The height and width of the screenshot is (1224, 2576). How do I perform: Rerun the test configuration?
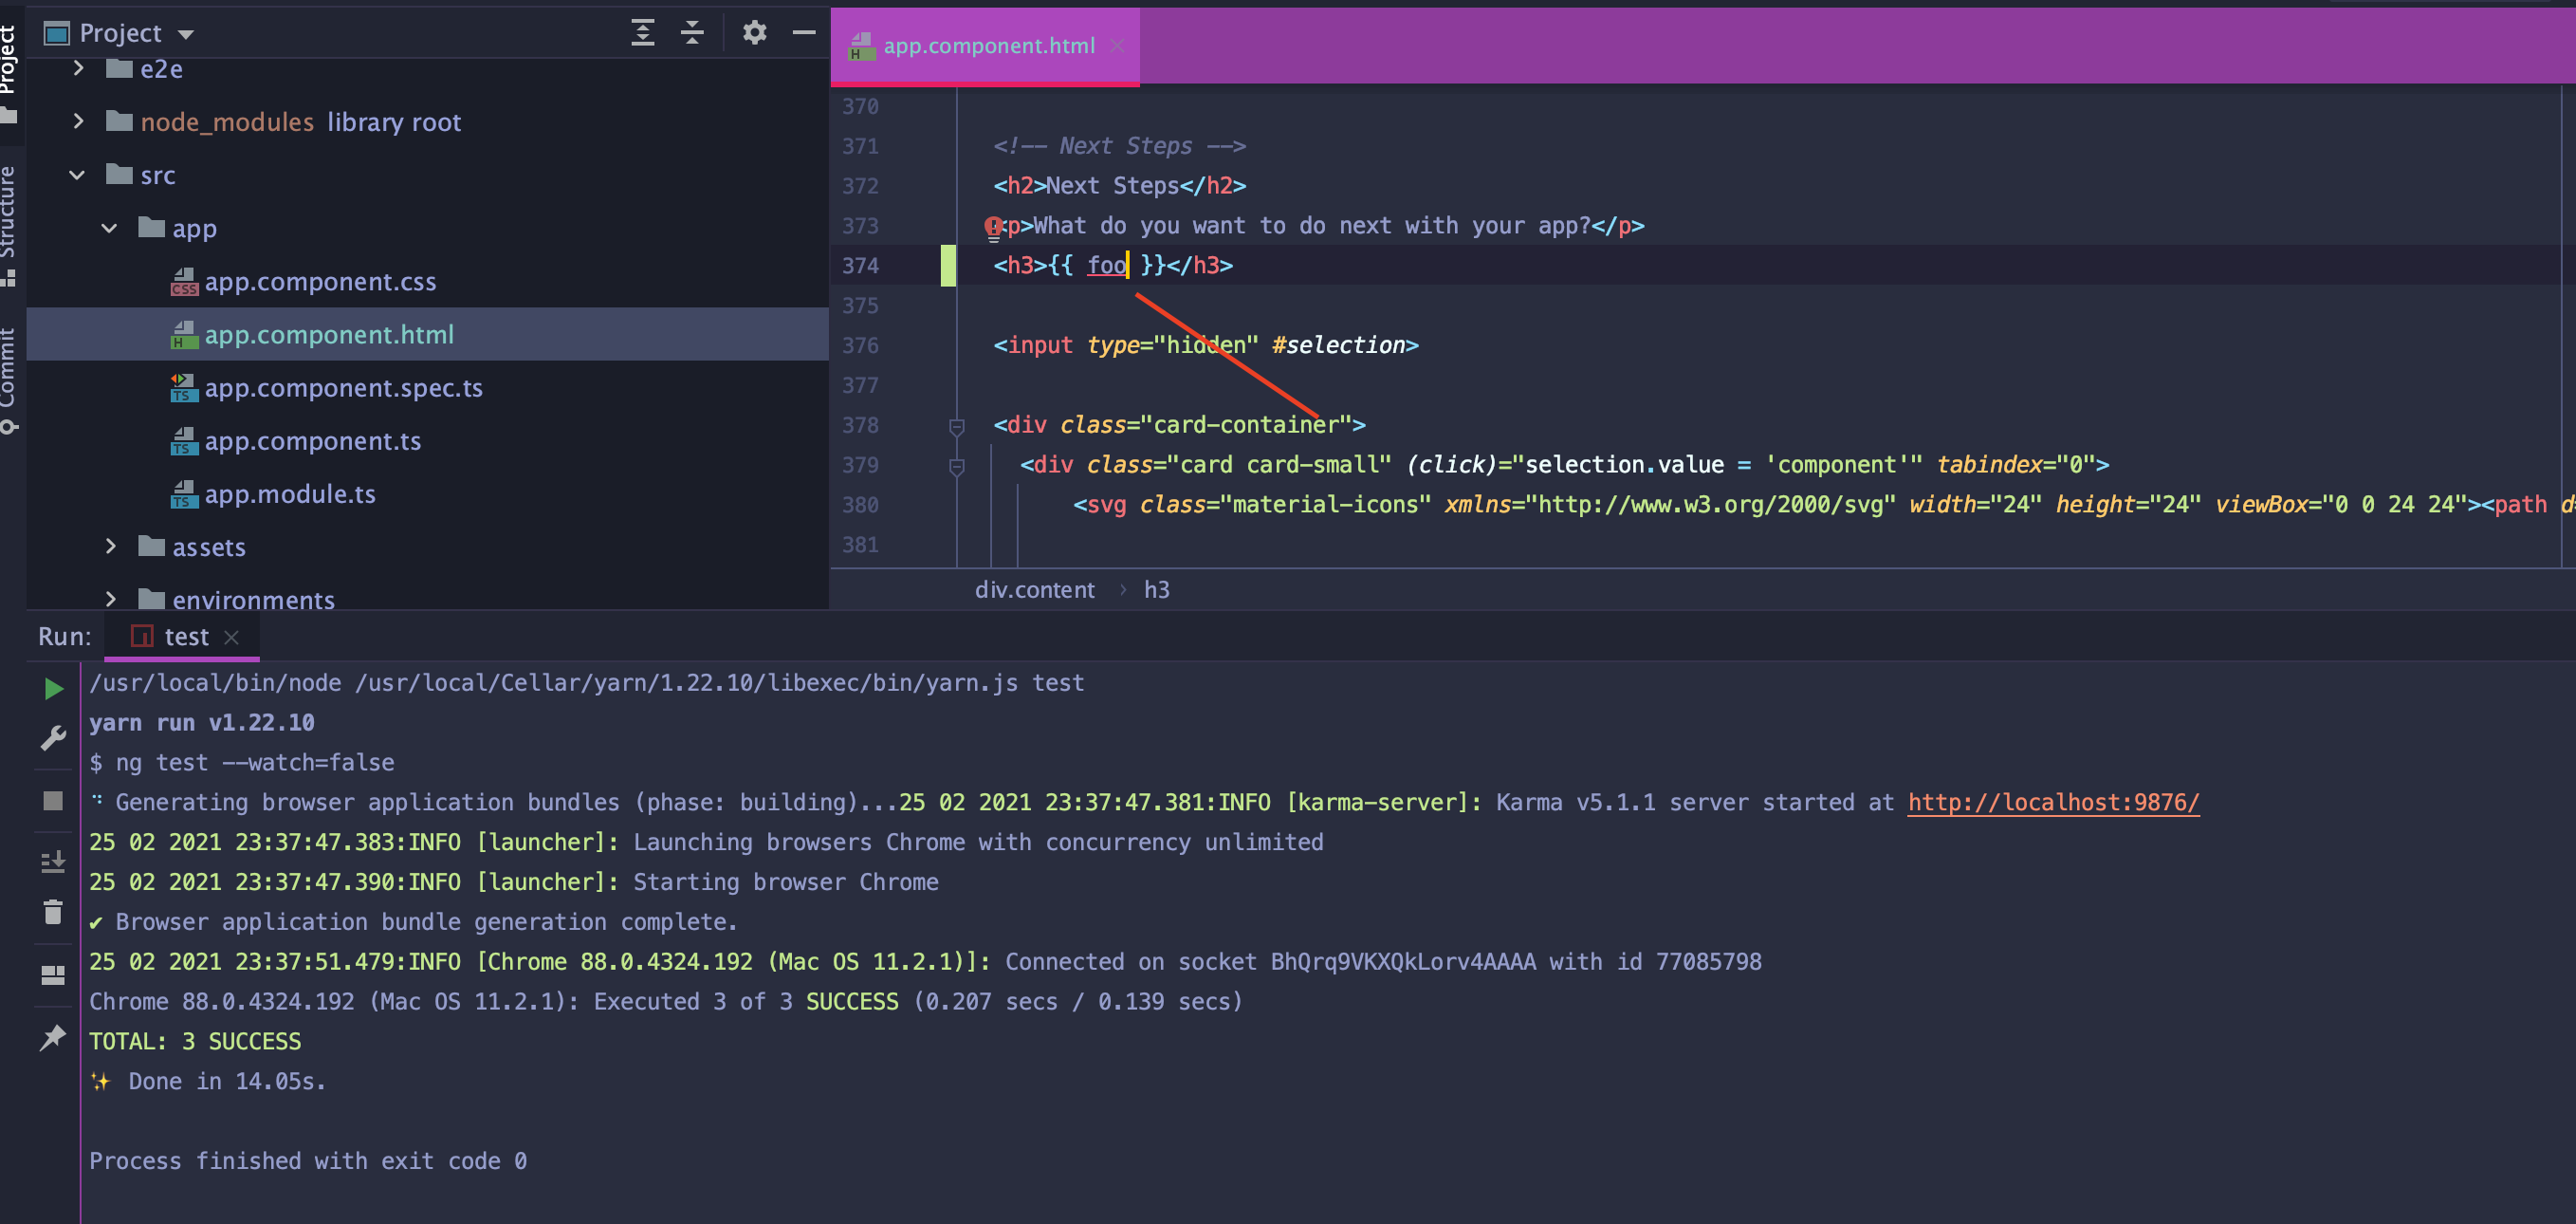point(53,688)
